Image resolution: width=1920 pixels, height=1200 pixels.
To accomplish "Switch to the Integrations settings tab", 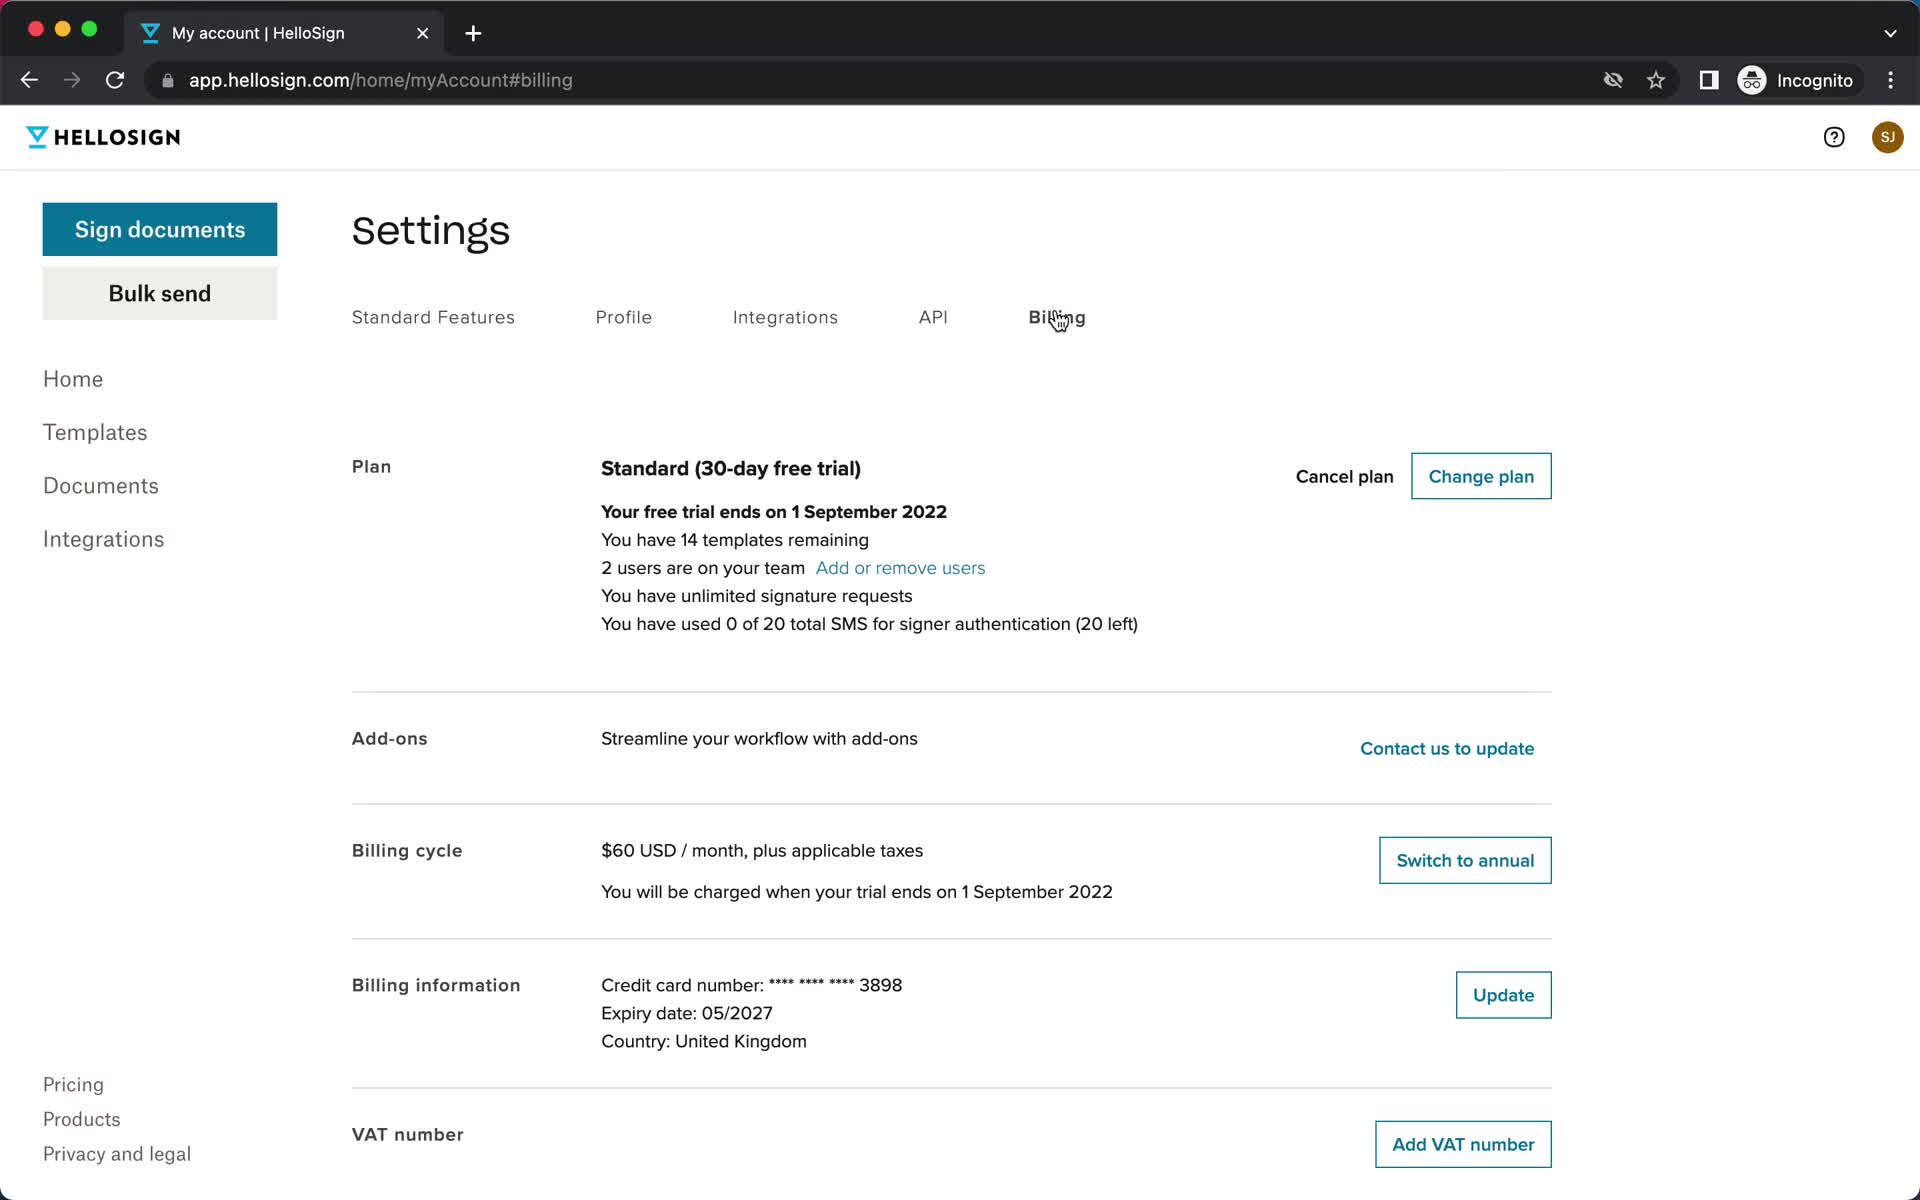I will pyautogui.click(x=785, y=317).
